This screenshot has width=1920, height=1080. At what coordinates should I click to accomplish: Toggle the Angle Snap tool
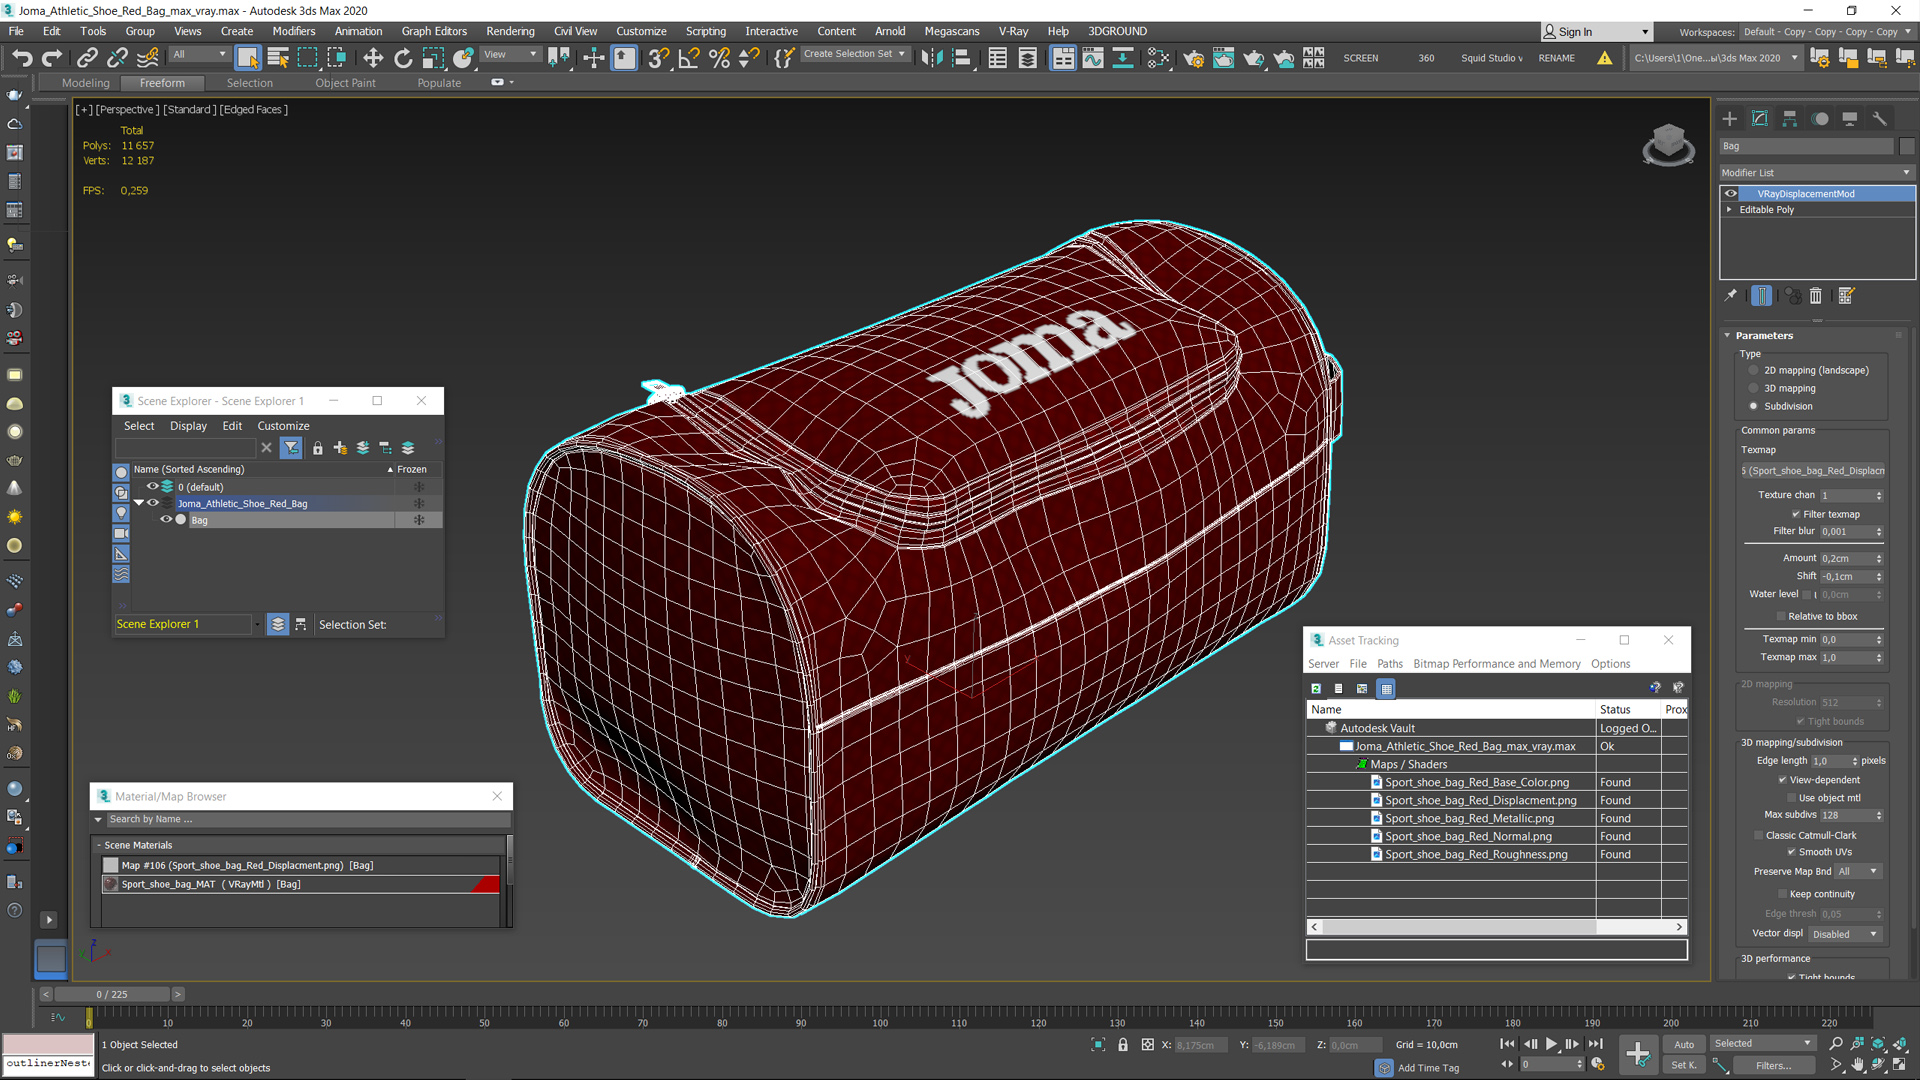tap(689, 58)
